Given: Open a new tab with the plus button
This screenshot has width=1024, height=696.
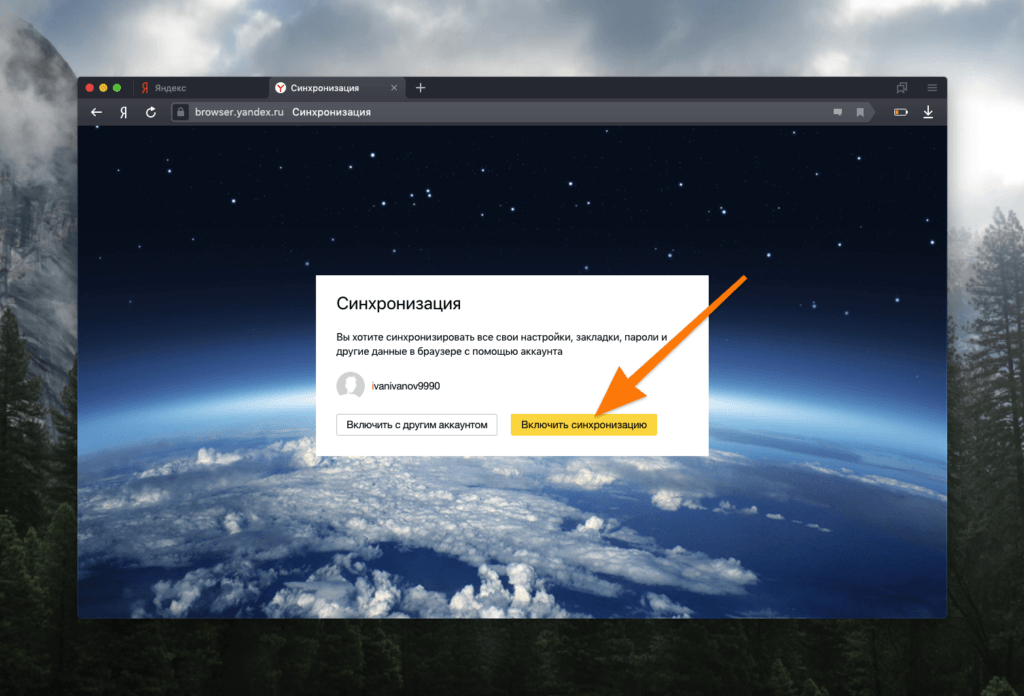Looking at the screenshot, I should tap(421, 87).
